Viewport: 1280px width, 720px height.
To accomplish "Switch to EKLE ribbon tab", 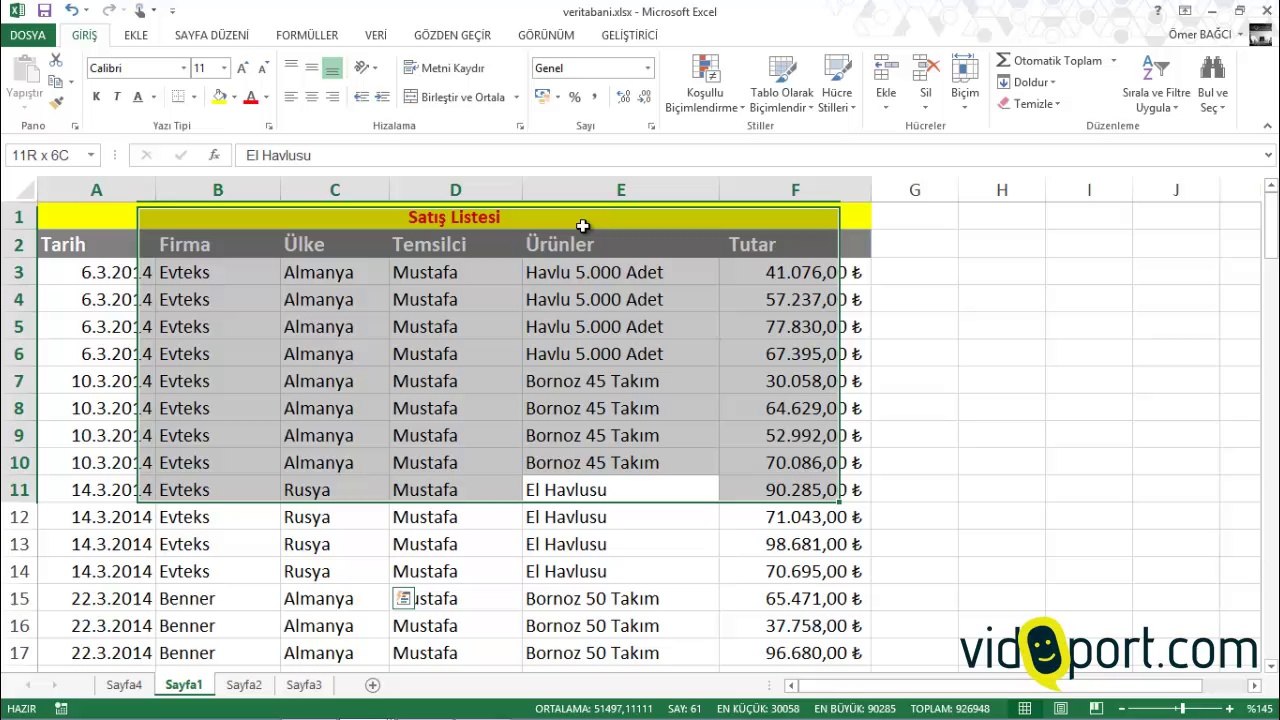I will tap(136, 35).
